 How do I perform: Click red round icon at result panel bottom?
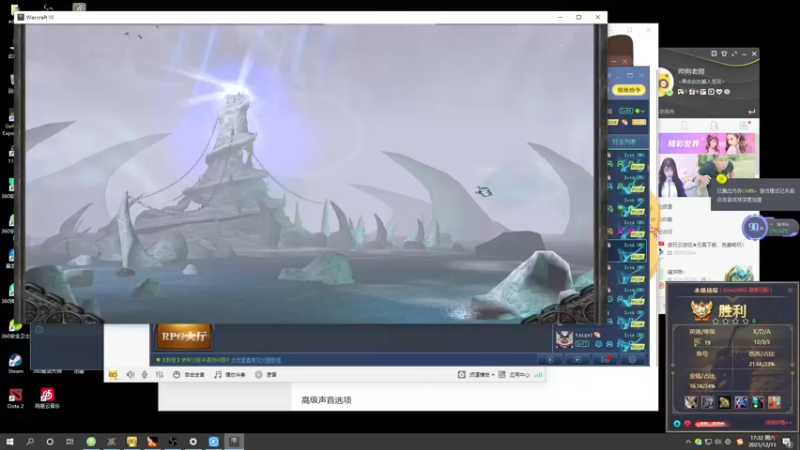tap(688, 423)
